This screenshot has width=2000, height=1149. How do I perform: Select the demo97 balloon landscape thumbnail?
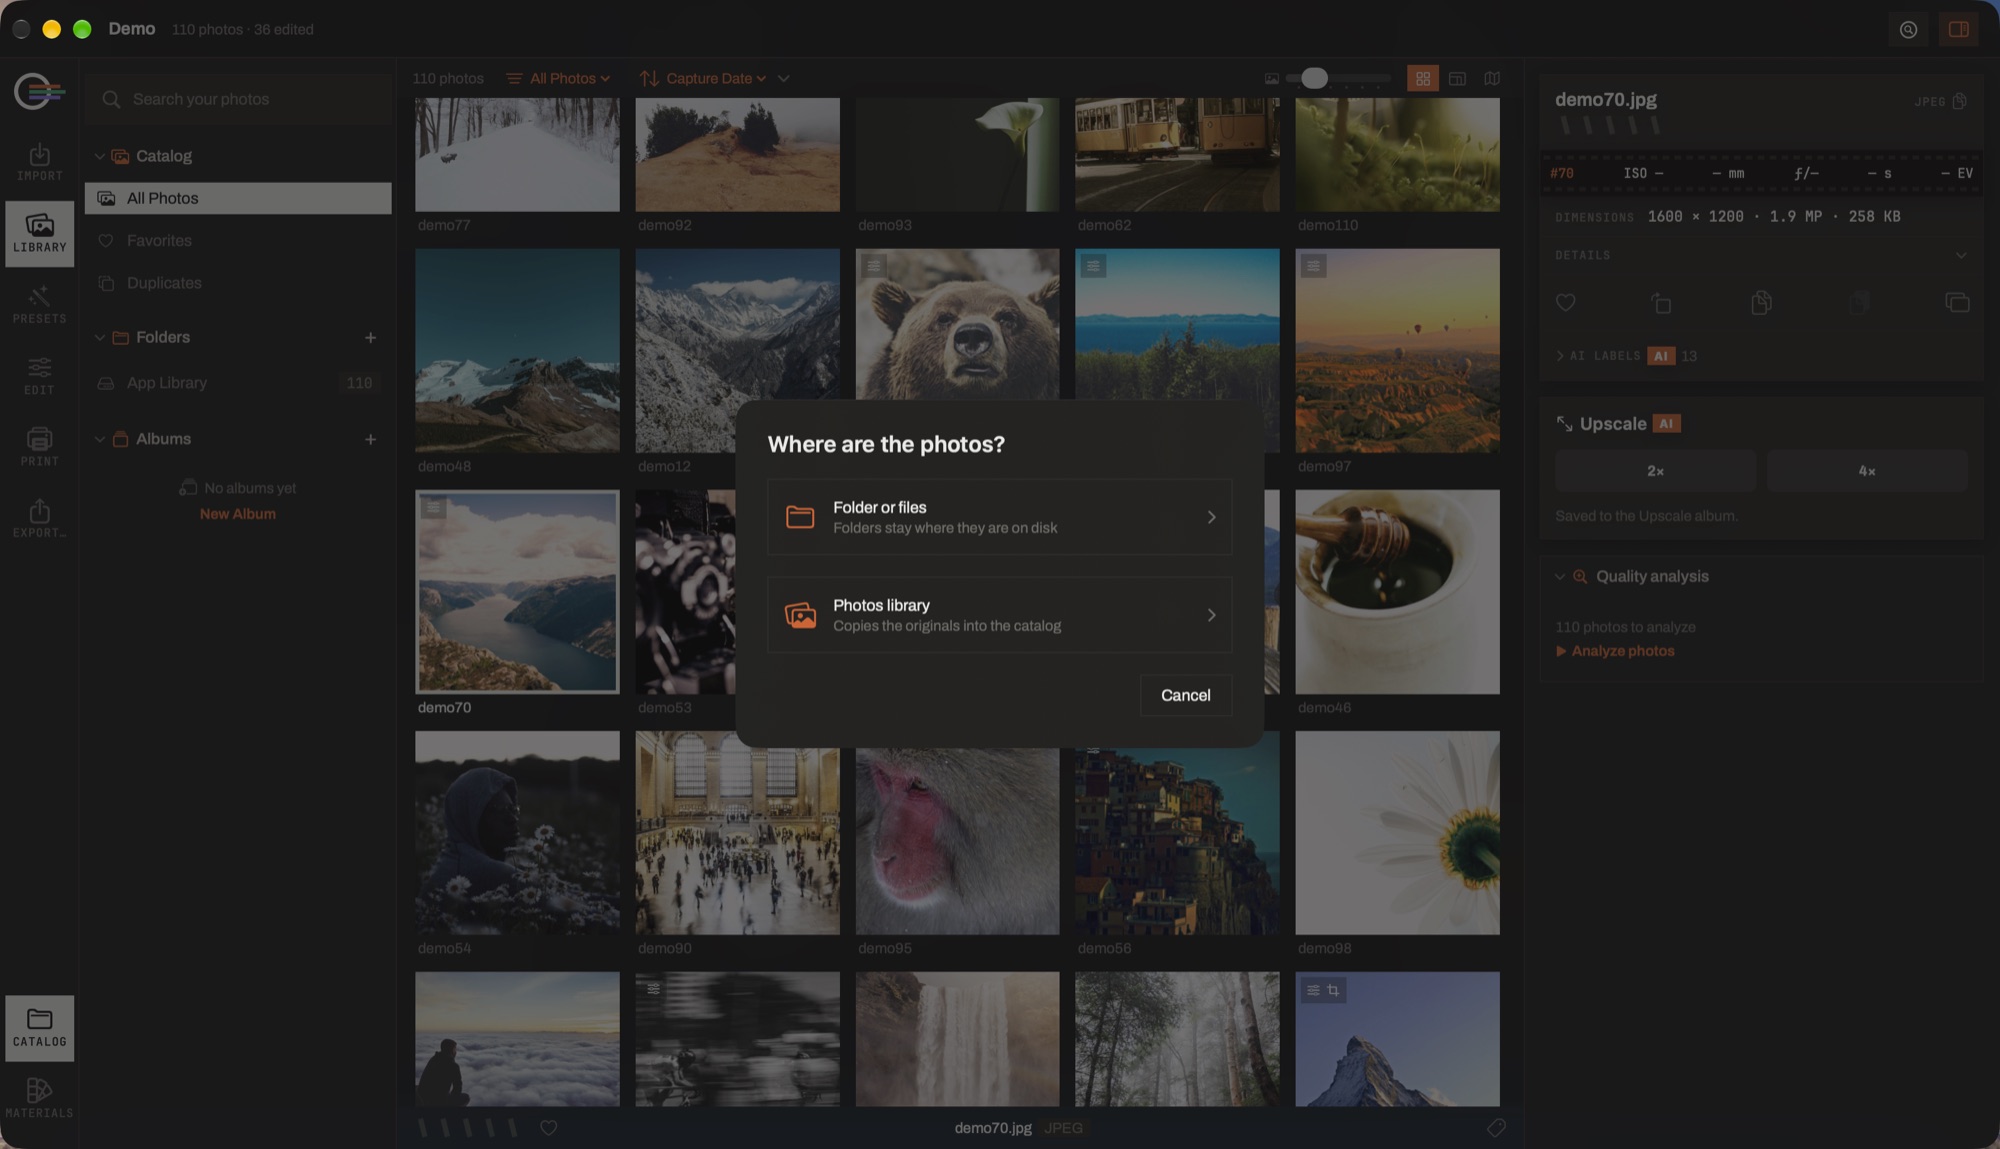click(1397, 350)
